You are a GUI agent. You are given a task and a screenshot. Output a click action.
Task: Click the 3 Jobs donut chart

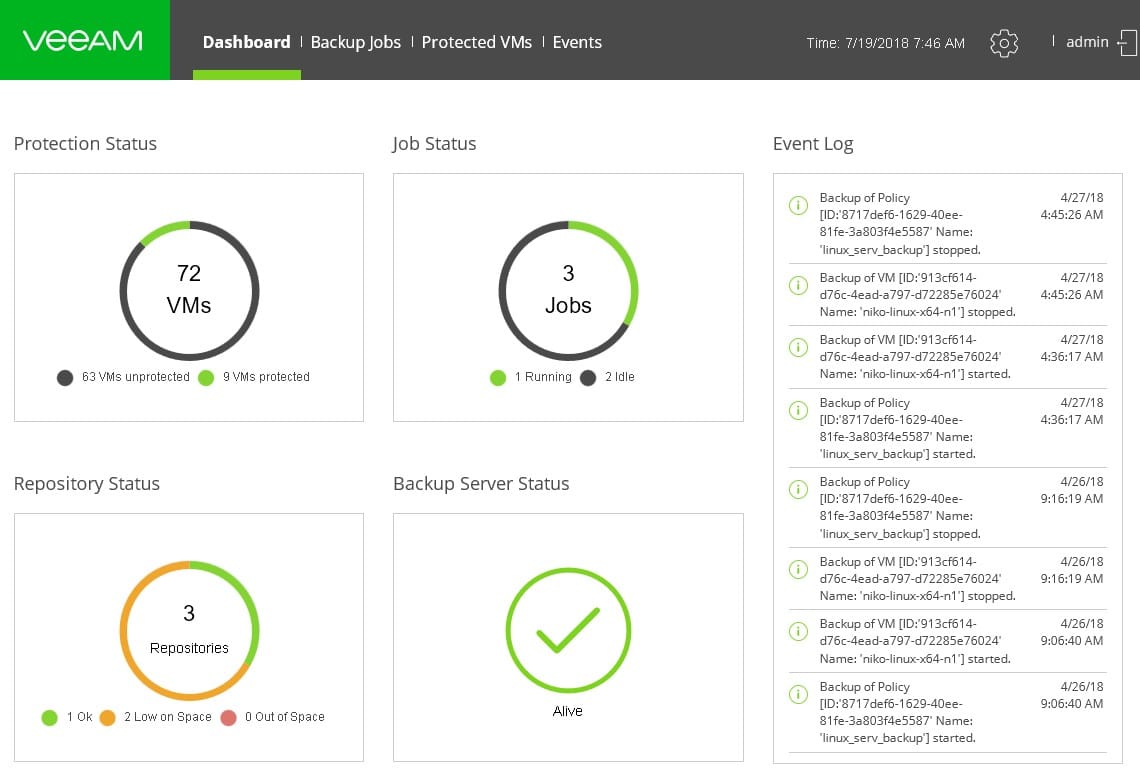(568, 291)
